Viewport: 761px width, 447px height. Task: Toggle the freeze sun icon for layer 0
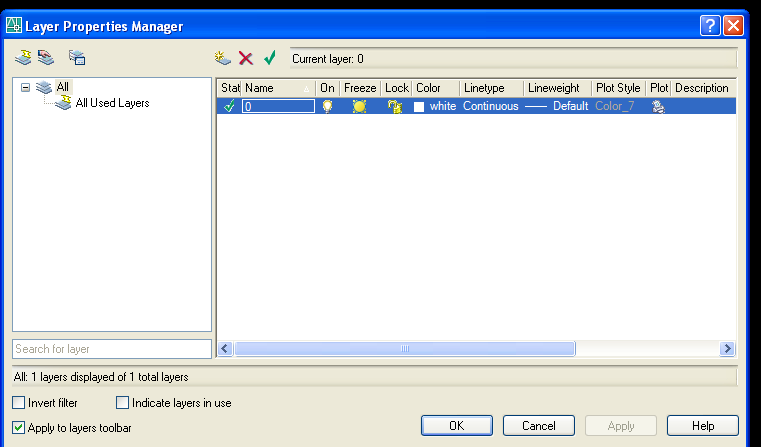click(359, 106)
